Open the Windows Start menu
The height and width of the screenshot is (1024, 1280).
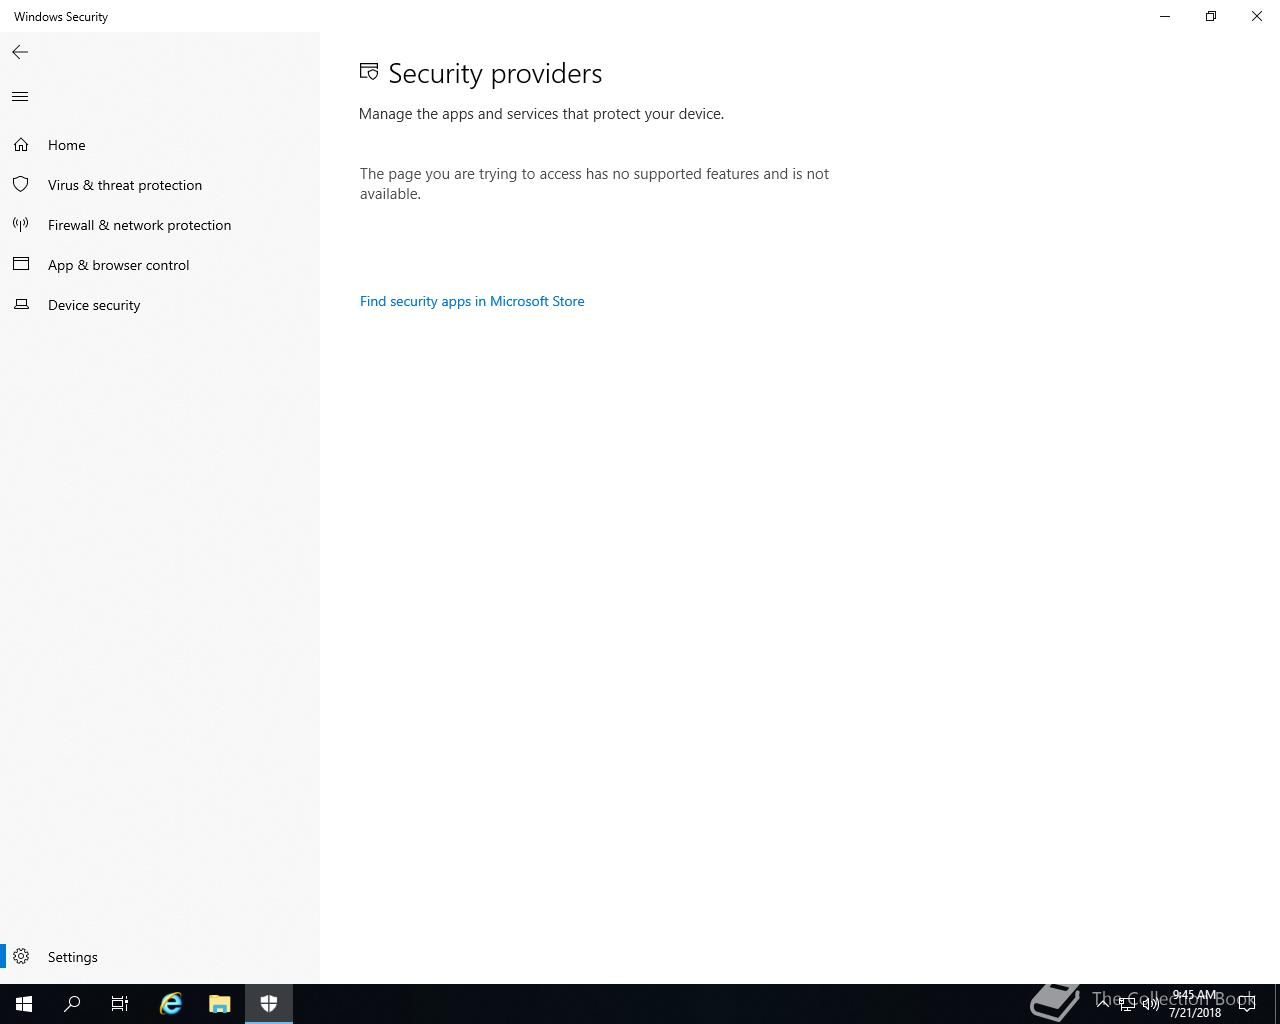(x=24, y=1004)
